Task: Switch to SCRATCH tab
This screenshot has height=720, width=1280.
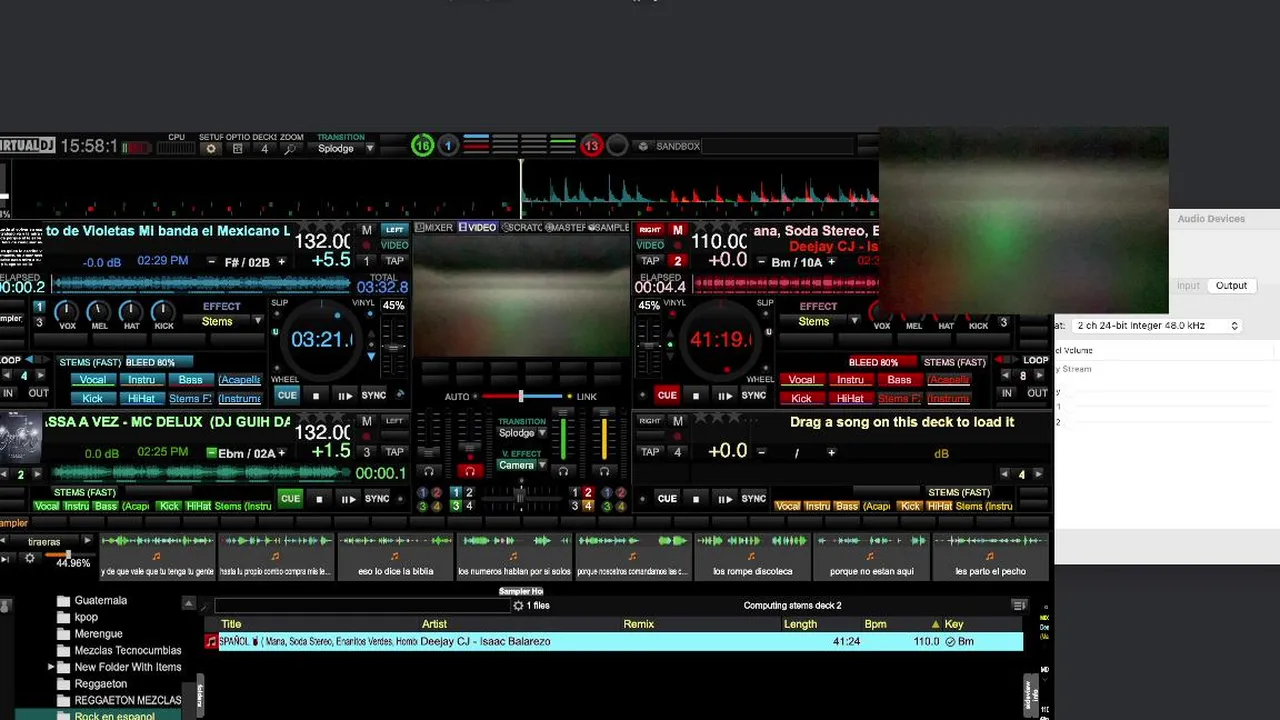Action: point(521,228)
